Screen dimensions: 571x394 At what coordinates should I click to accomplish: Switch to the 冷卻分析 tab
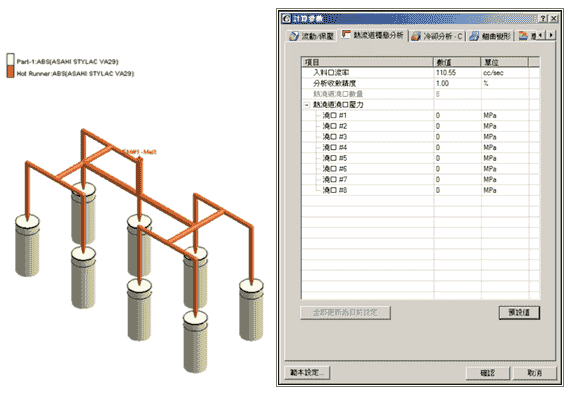point(437,36)
